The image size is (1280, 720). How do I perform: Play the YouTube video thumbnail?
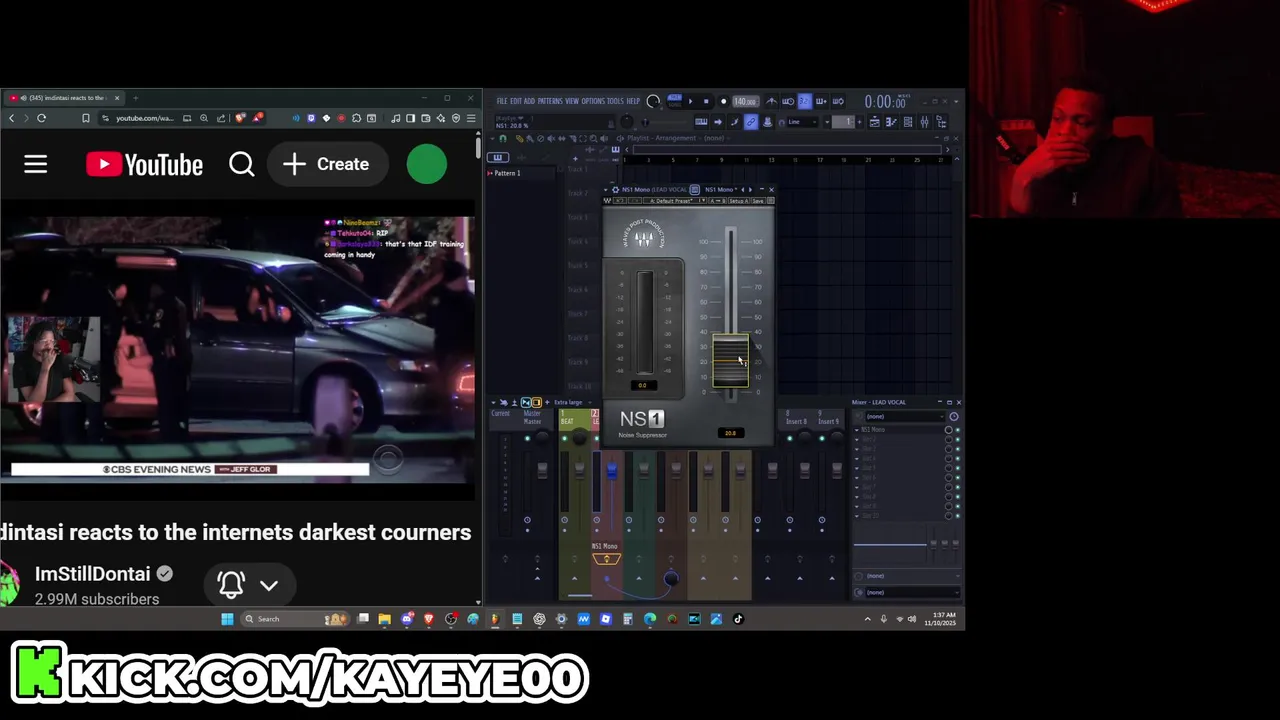(238, 350)
